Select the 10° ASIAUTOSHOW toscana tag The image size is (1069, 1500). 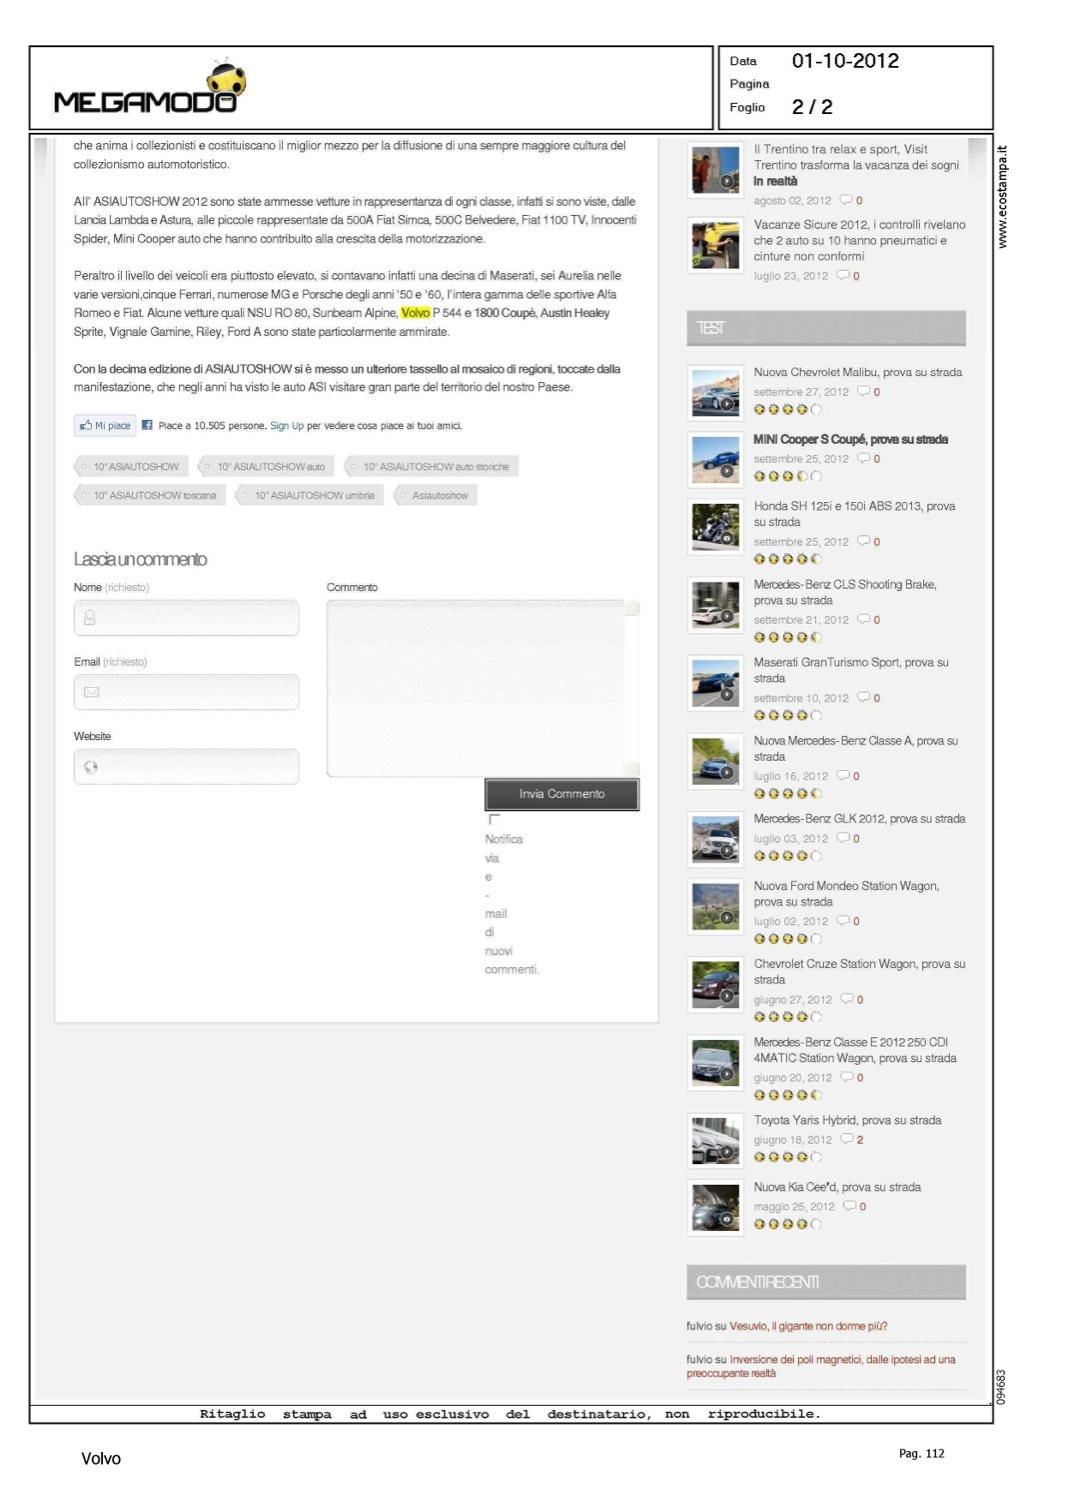[154, 496]
